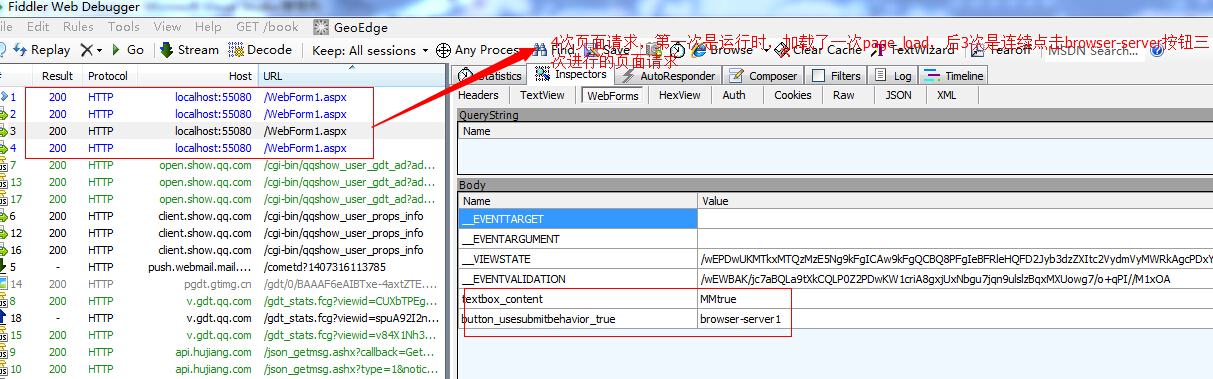
Task: Click the __VIEWSTATE name cell
Action: coord(577,259)
